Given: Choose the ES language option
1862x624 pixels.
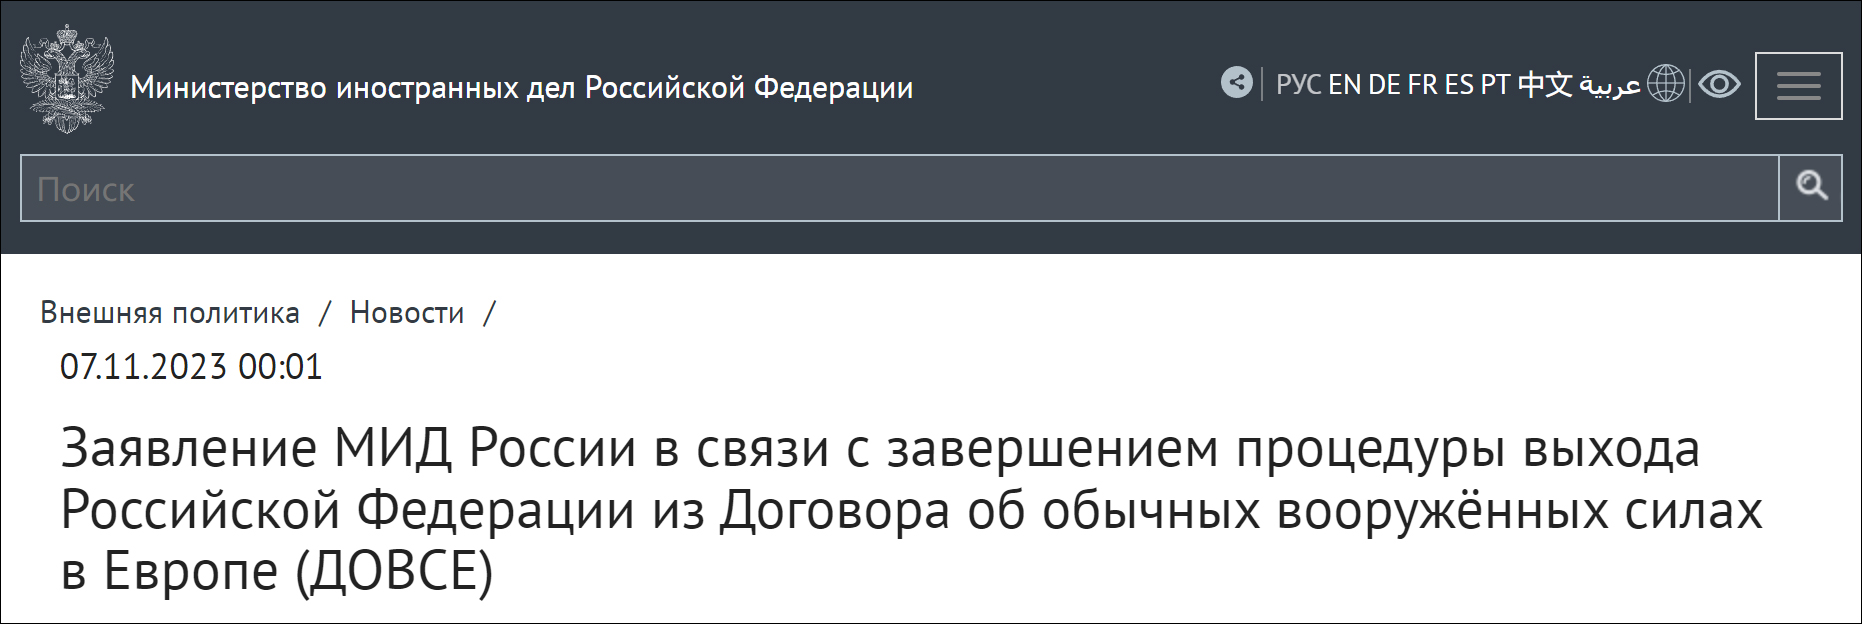Looking at the screenshot, I should click(1459, 85).
